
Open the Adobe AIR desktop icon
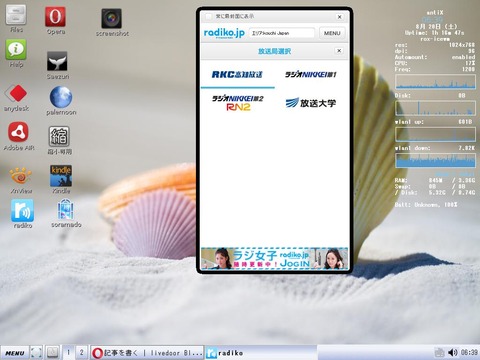(x=18, y=132)
